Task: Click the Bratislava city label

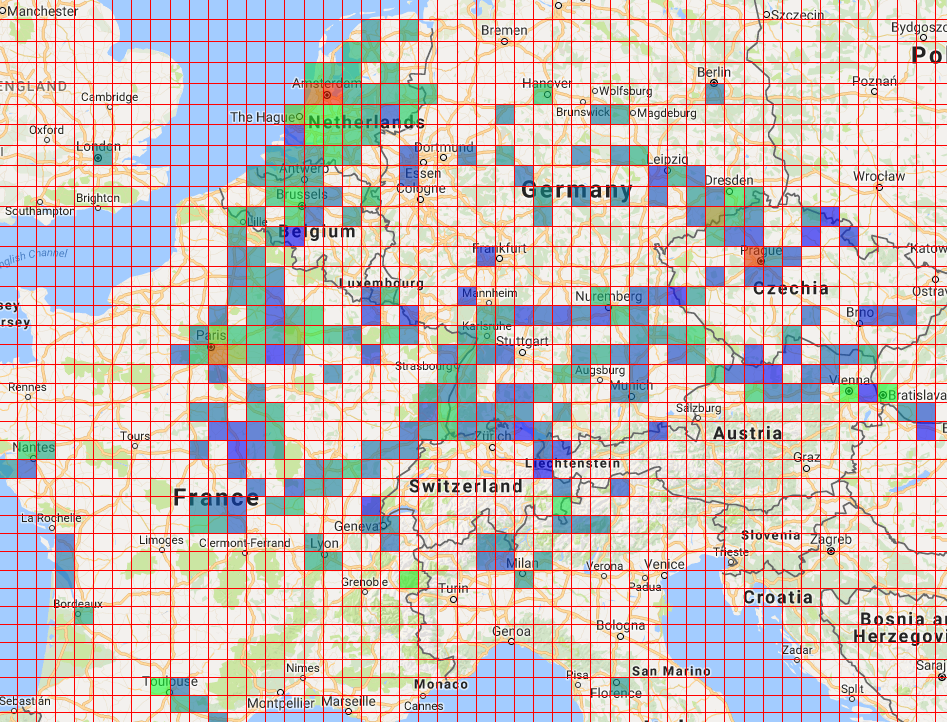Action: [x=917, y=395]
